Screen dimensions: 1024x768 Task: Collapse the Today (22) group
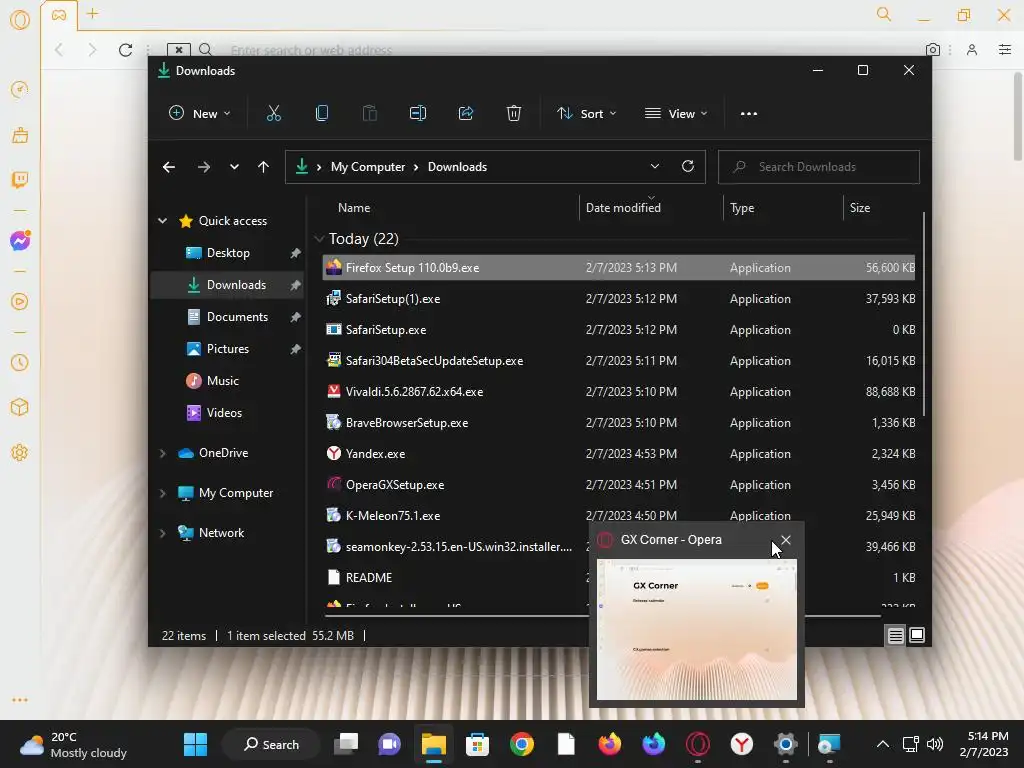[x=319, y=239]
